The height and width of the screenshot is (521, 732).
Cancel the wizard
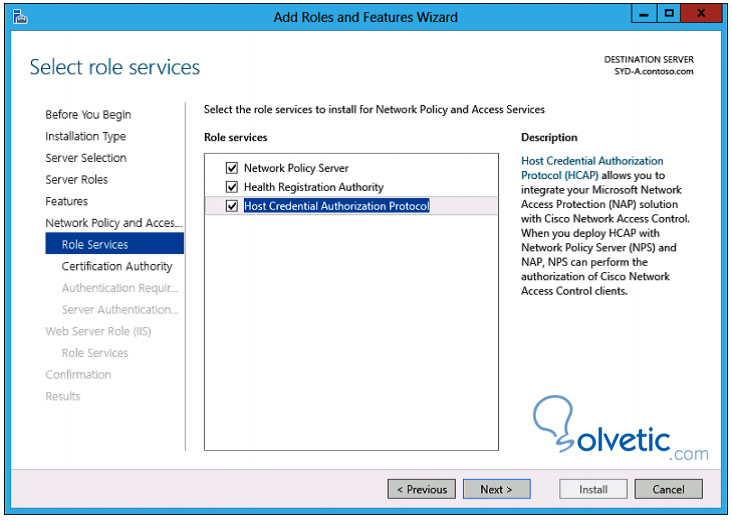[x=669, y=489]
